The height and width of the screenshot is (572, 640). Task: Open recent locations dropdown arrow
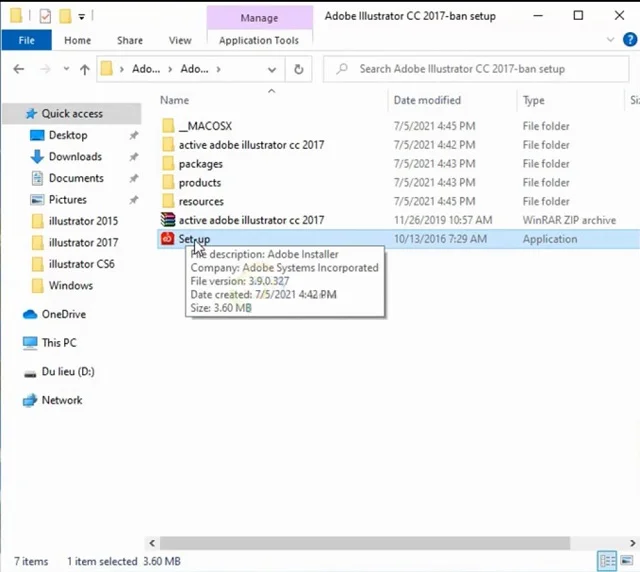tap(66, 69)
